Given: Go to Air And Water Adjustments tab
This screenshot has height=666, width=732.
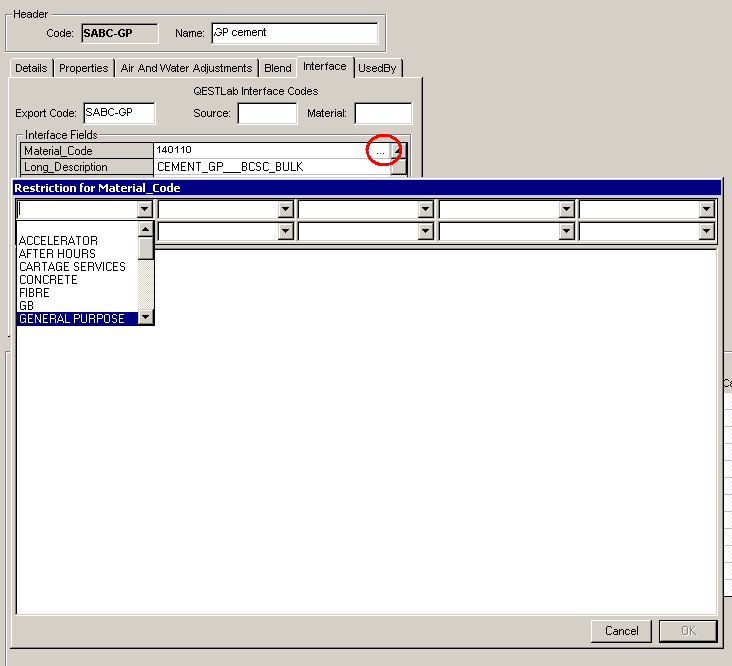Looking at the screenshot, I should tap(186, 68).
